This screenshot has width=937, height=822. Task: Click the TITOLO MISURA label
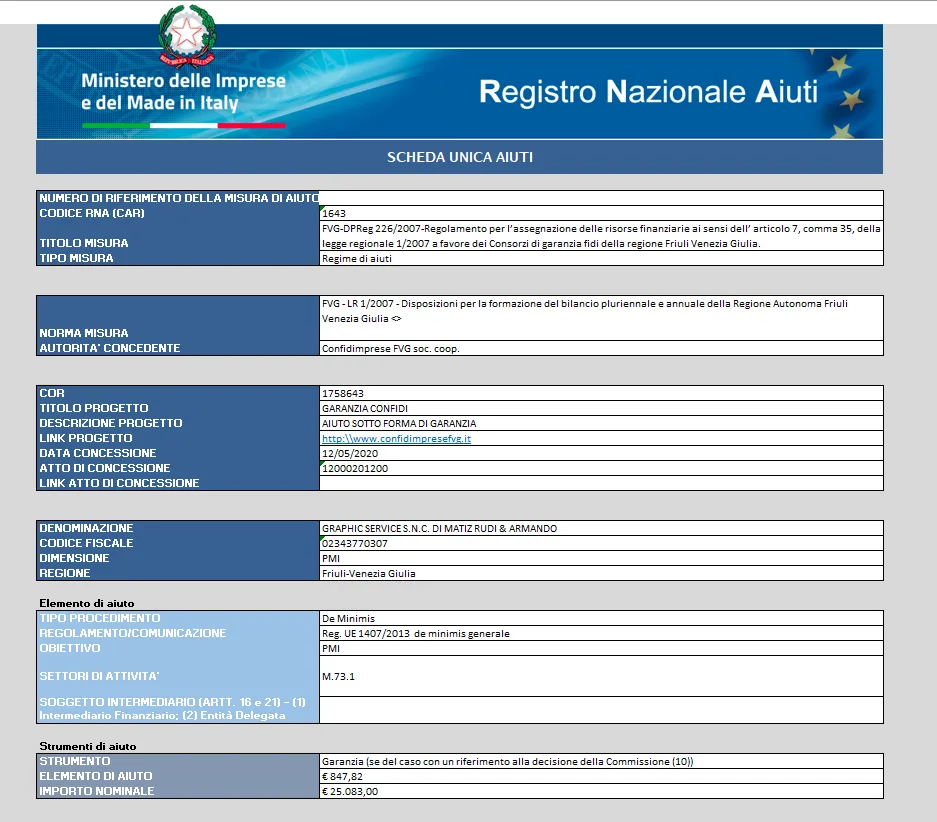pyautogui.click(x=84, y=243)
